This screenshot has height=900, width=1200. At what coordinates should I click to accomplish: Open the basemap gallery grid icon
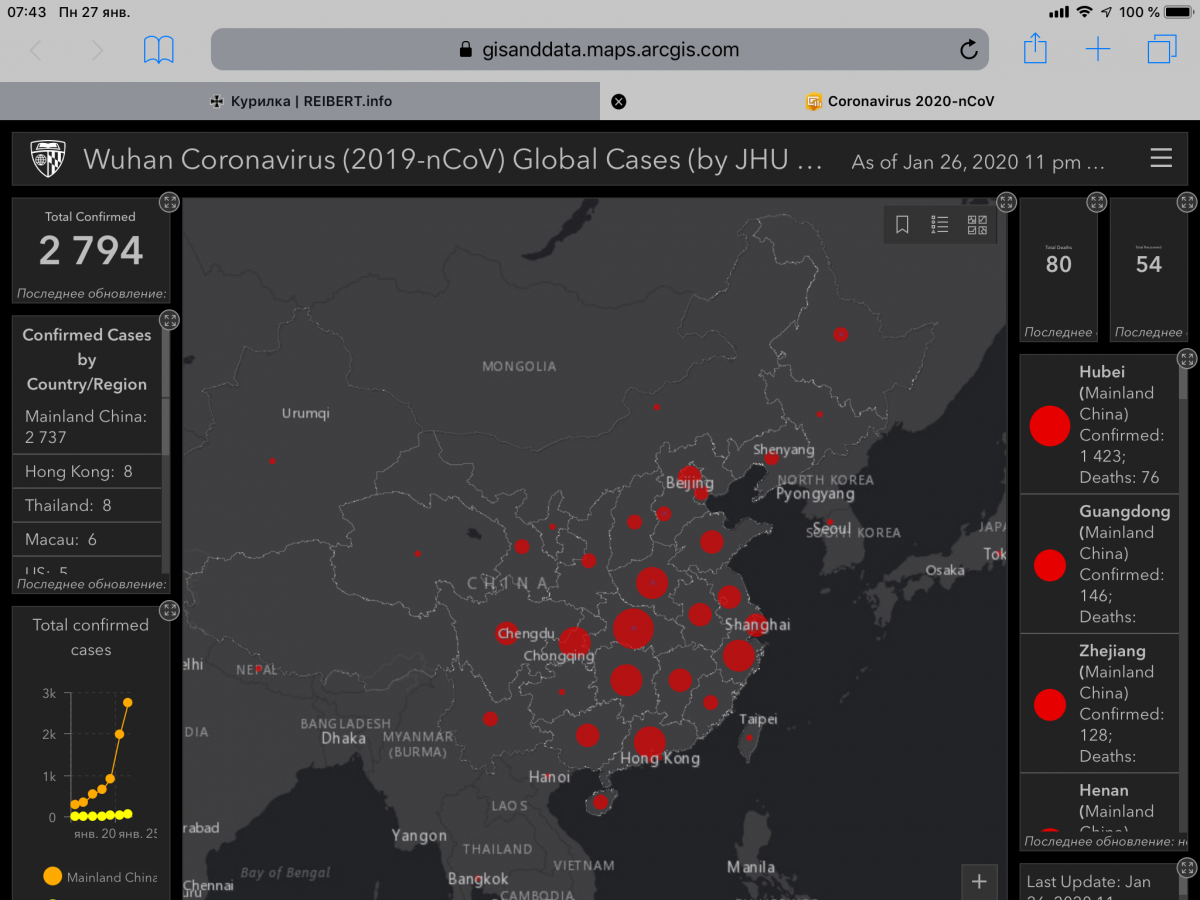tap(977, 225)
